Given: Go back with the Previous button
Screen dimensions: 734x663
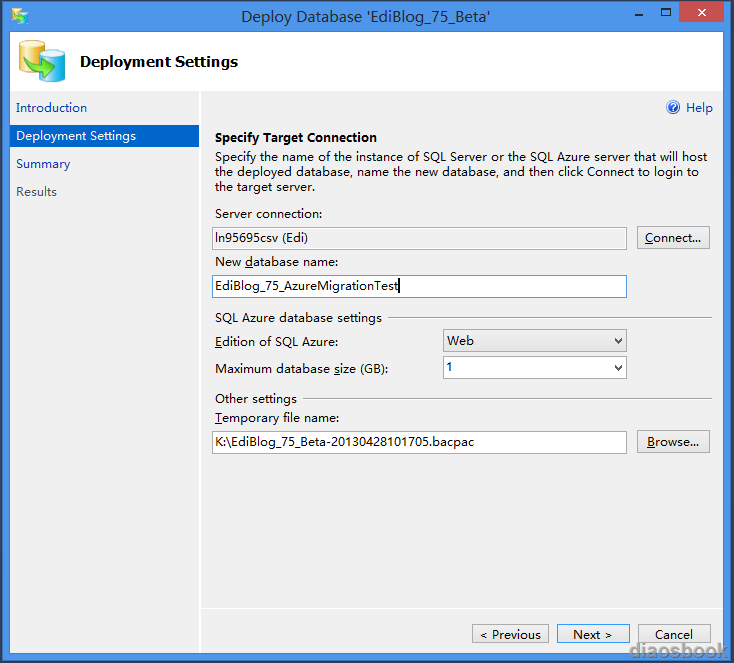Looking at the screenshot, I should point(510,634).
